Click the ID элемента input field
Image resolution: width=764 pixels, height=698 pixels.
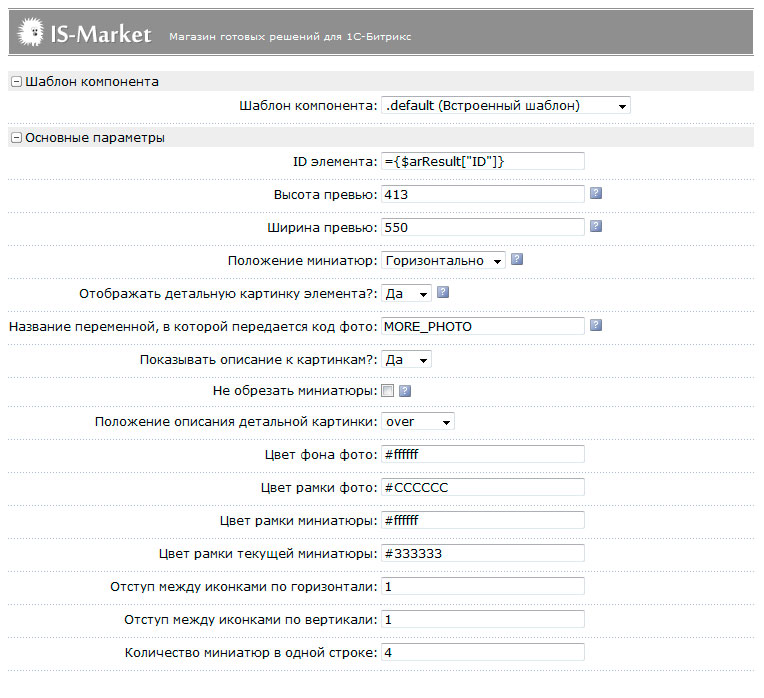tap(482, 161)
